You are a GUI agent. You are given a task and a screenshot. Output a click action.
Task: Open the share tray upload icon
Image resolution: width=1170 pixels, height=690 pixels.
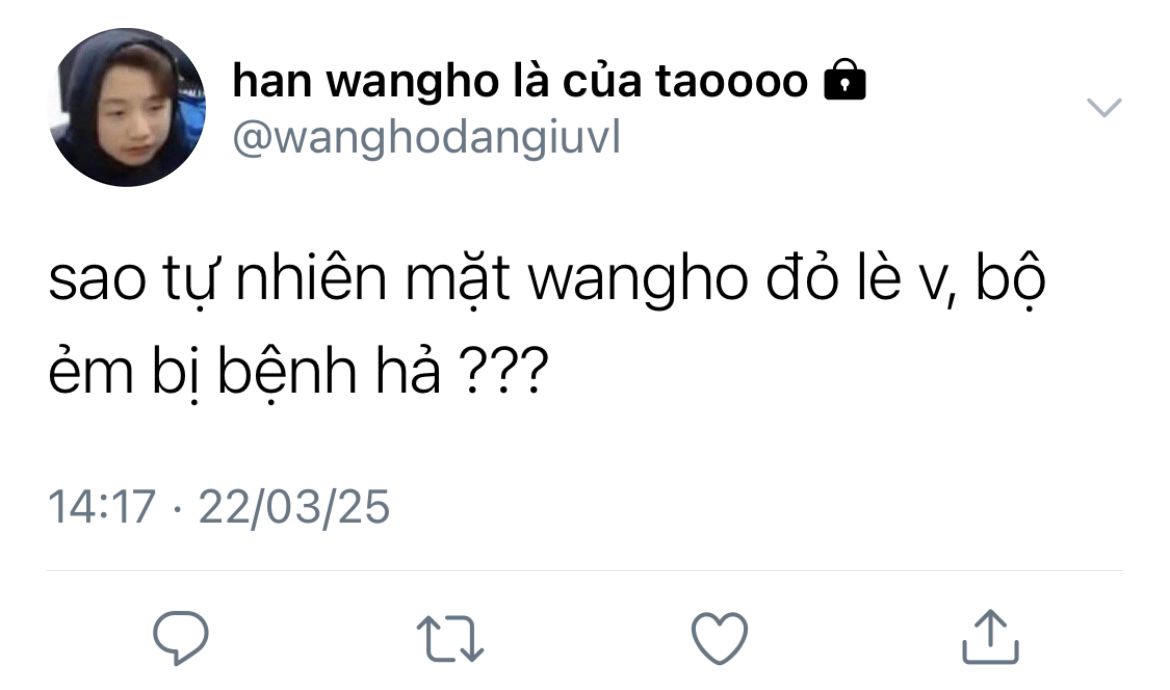(990, 636)
